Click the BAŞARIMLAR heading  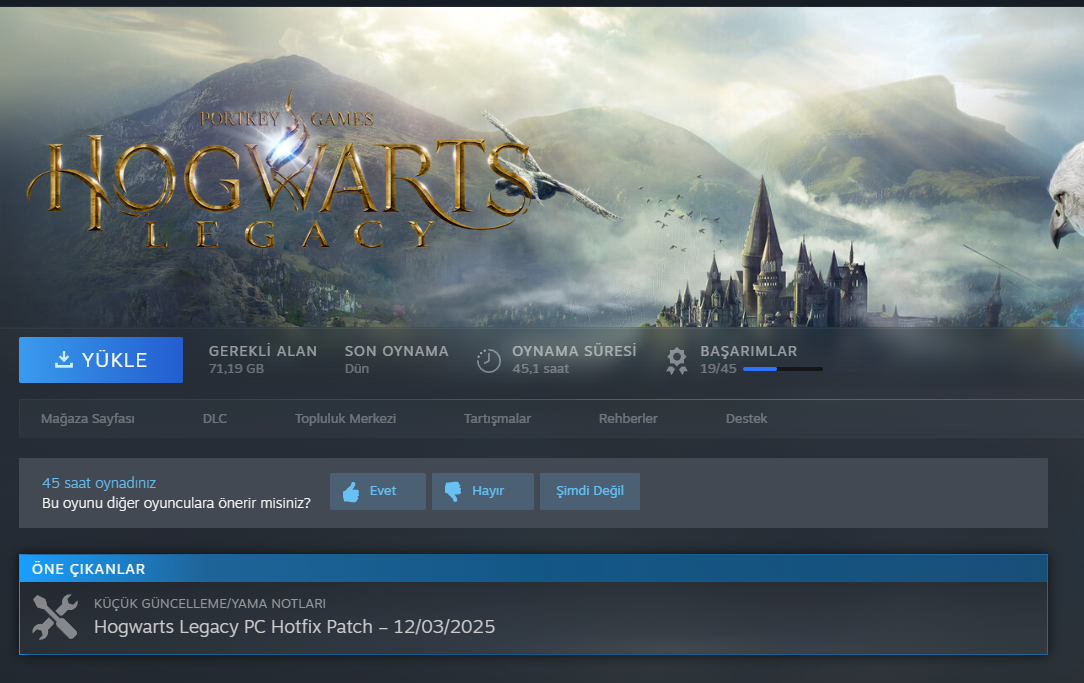749,351
